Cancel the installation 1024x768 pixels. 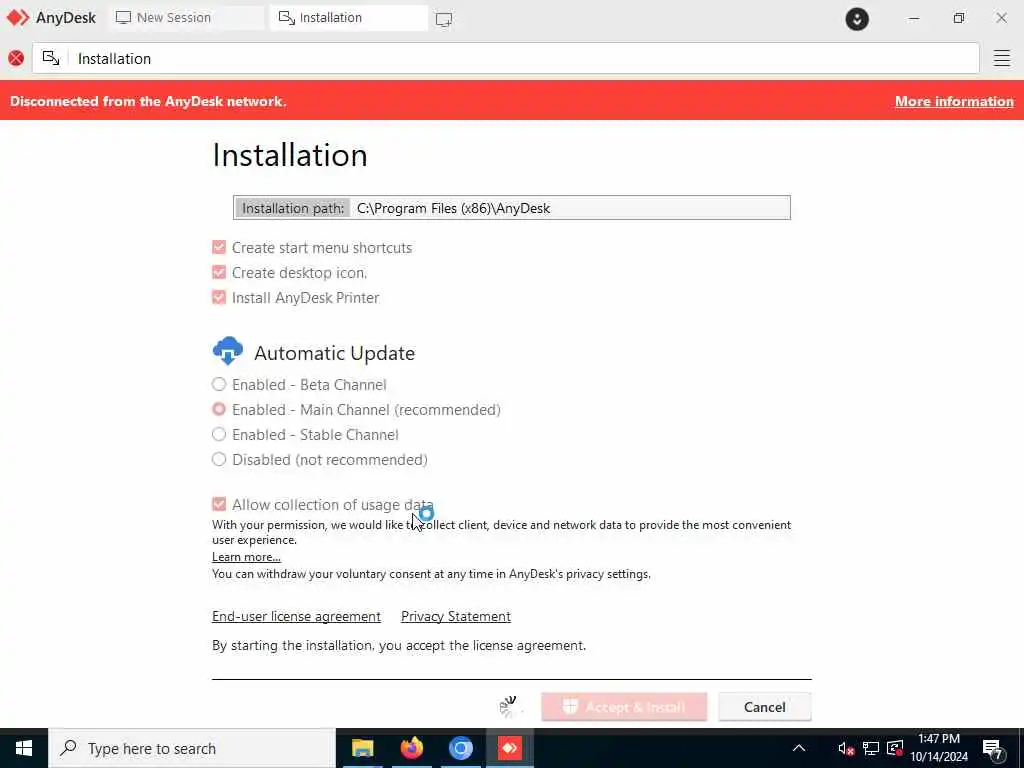[x=764, y=707]
